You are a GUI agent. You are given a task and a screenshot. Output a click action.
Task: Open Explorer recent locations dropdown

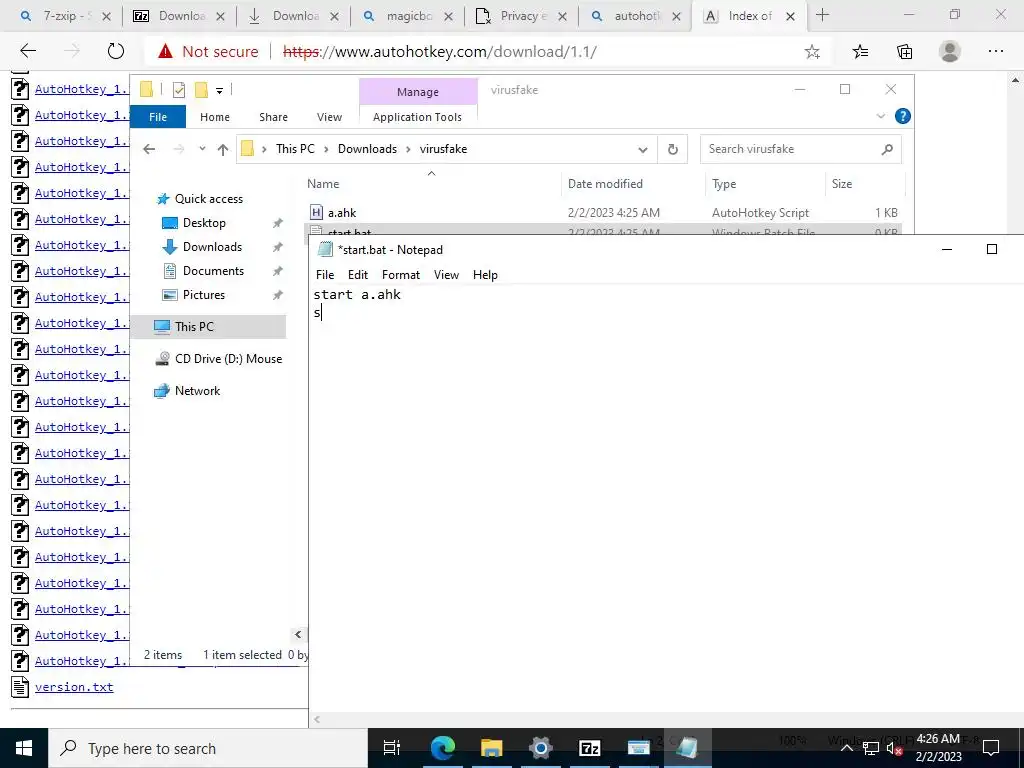(202, 149)
